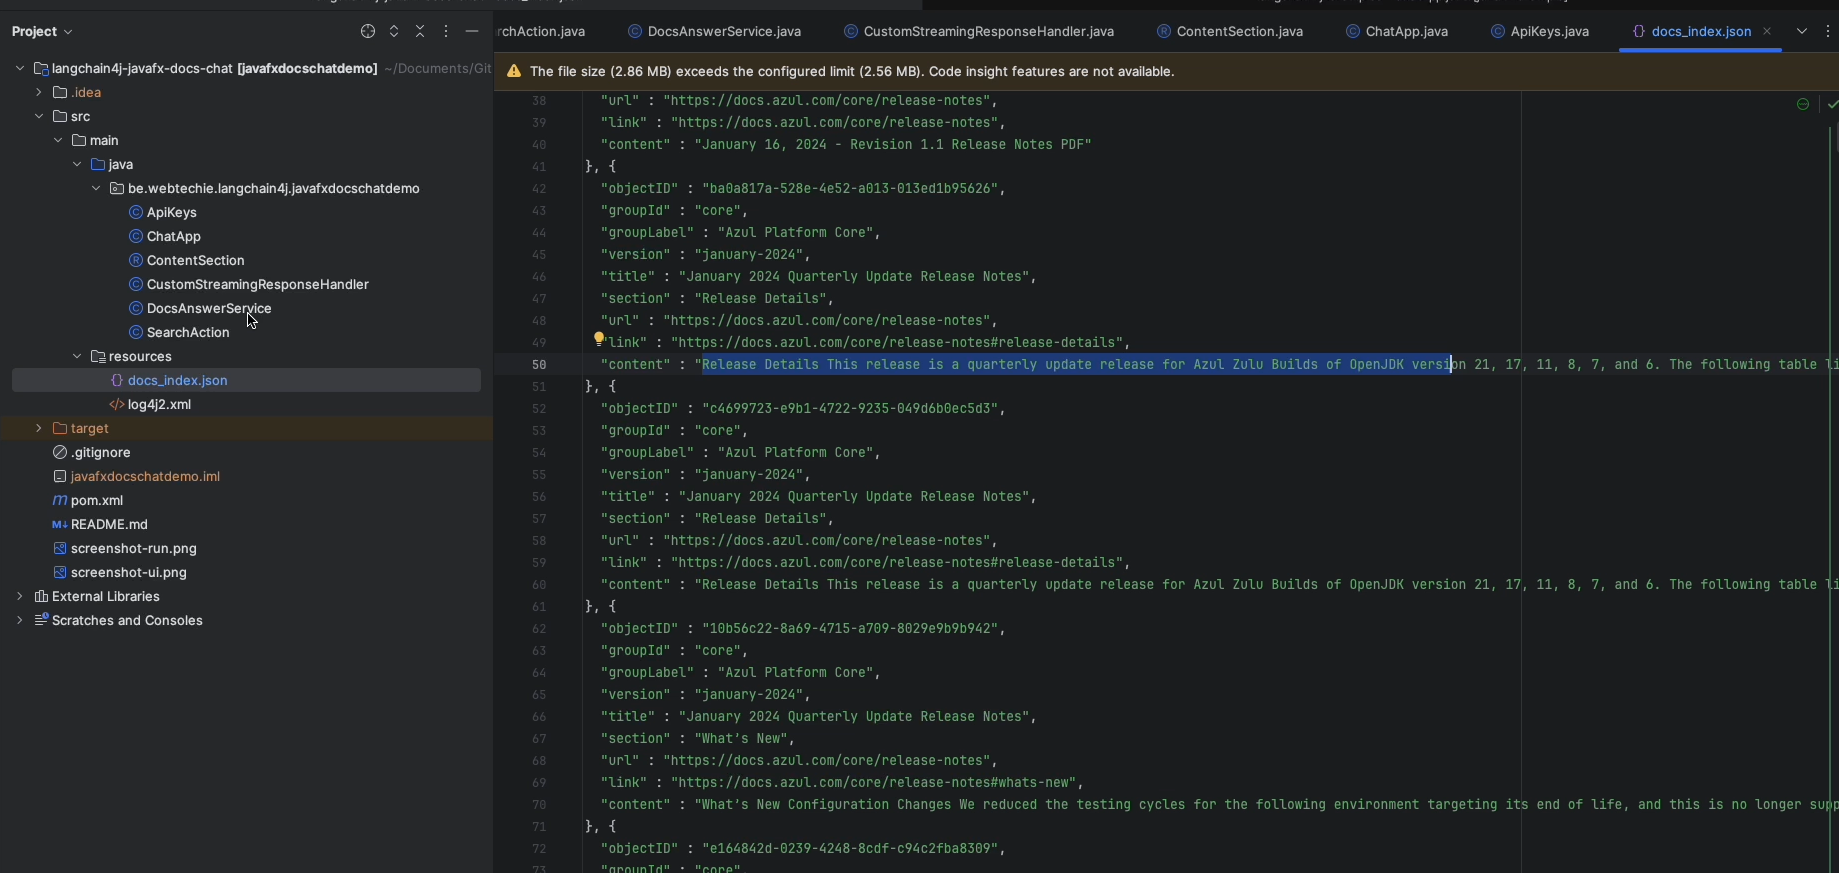Screen dimensions: 1839x873
Task: Collapse the main folder
Action: tap(58, 140)
